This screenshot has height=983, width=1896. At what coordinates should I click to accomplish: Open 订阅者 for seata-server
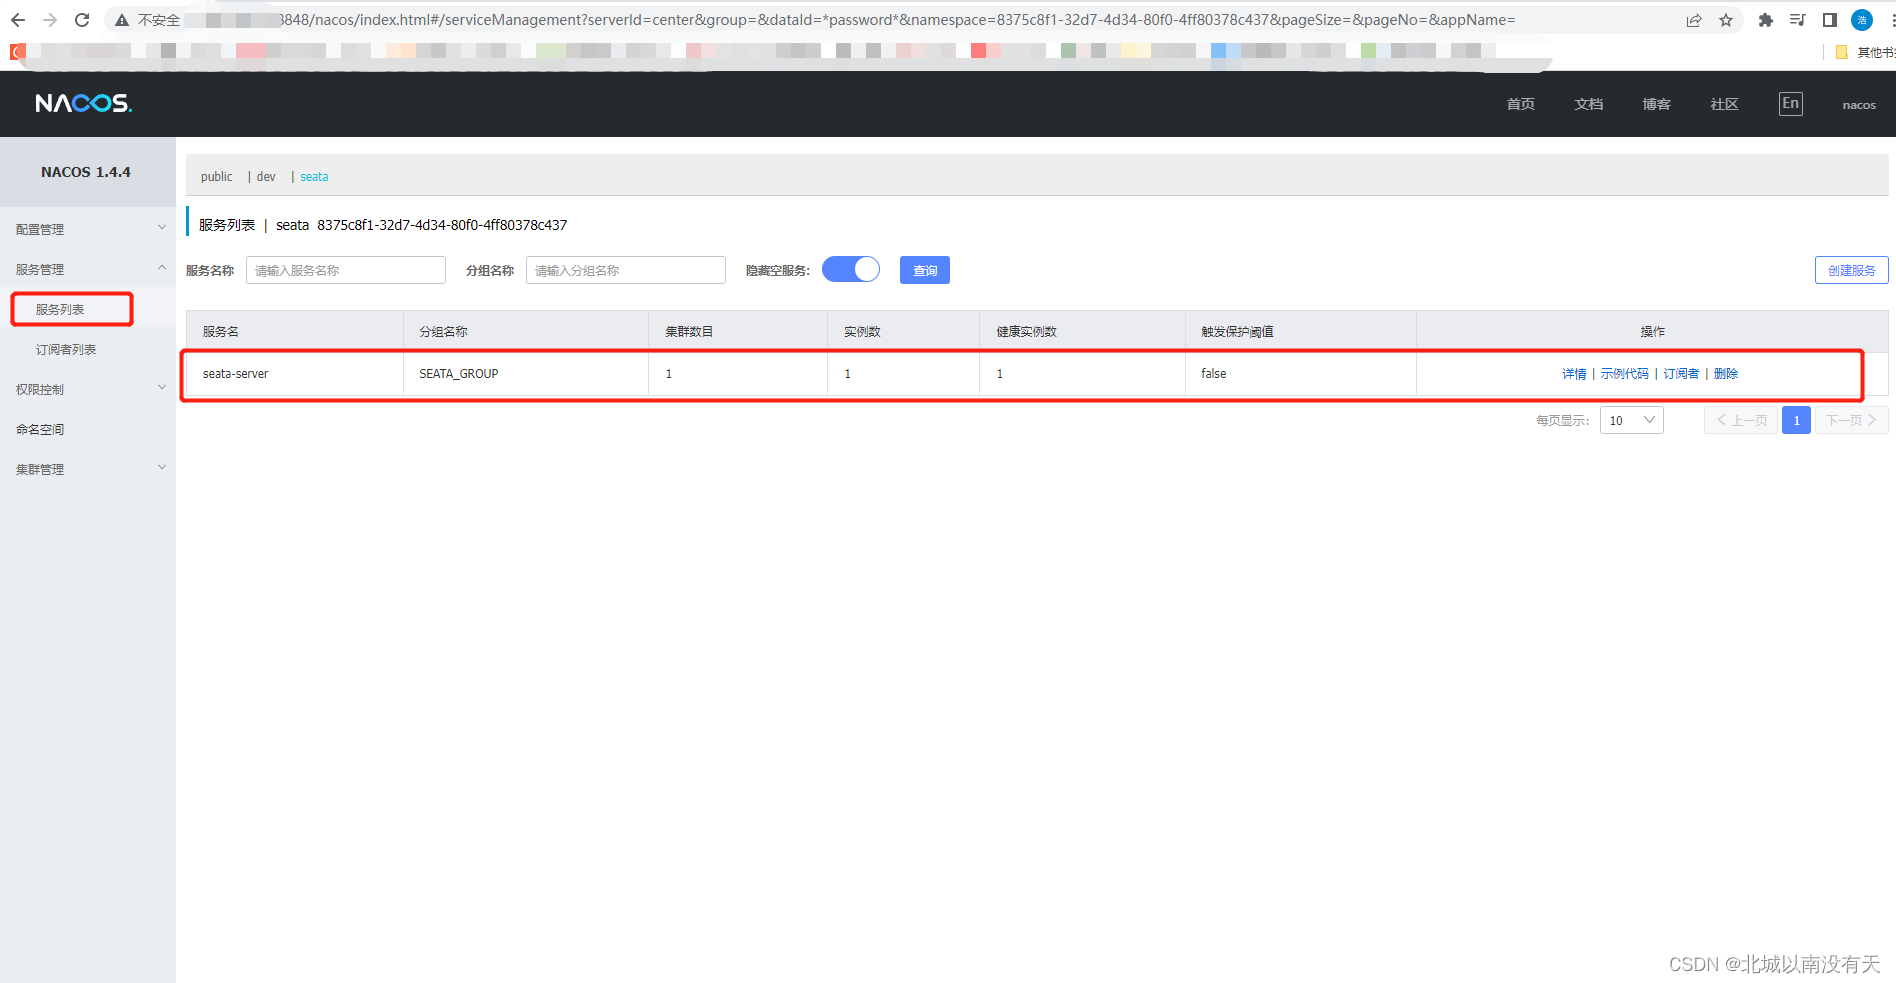click(x=1681, y=373)
